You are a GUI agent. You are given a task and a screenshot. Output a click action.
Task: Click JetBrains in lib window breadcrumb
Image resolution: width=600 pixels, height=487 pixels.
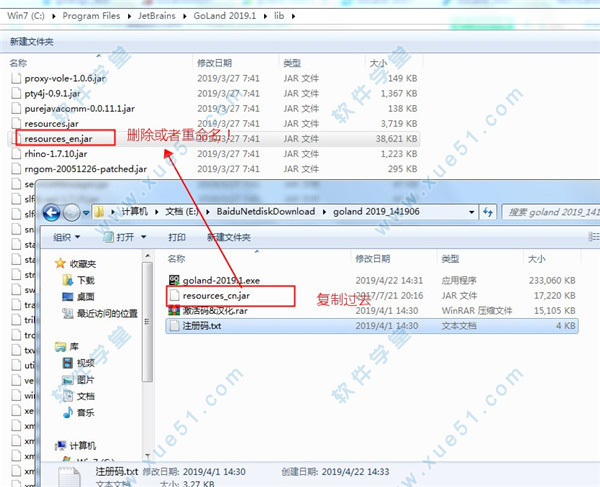[x=157, y=16]
